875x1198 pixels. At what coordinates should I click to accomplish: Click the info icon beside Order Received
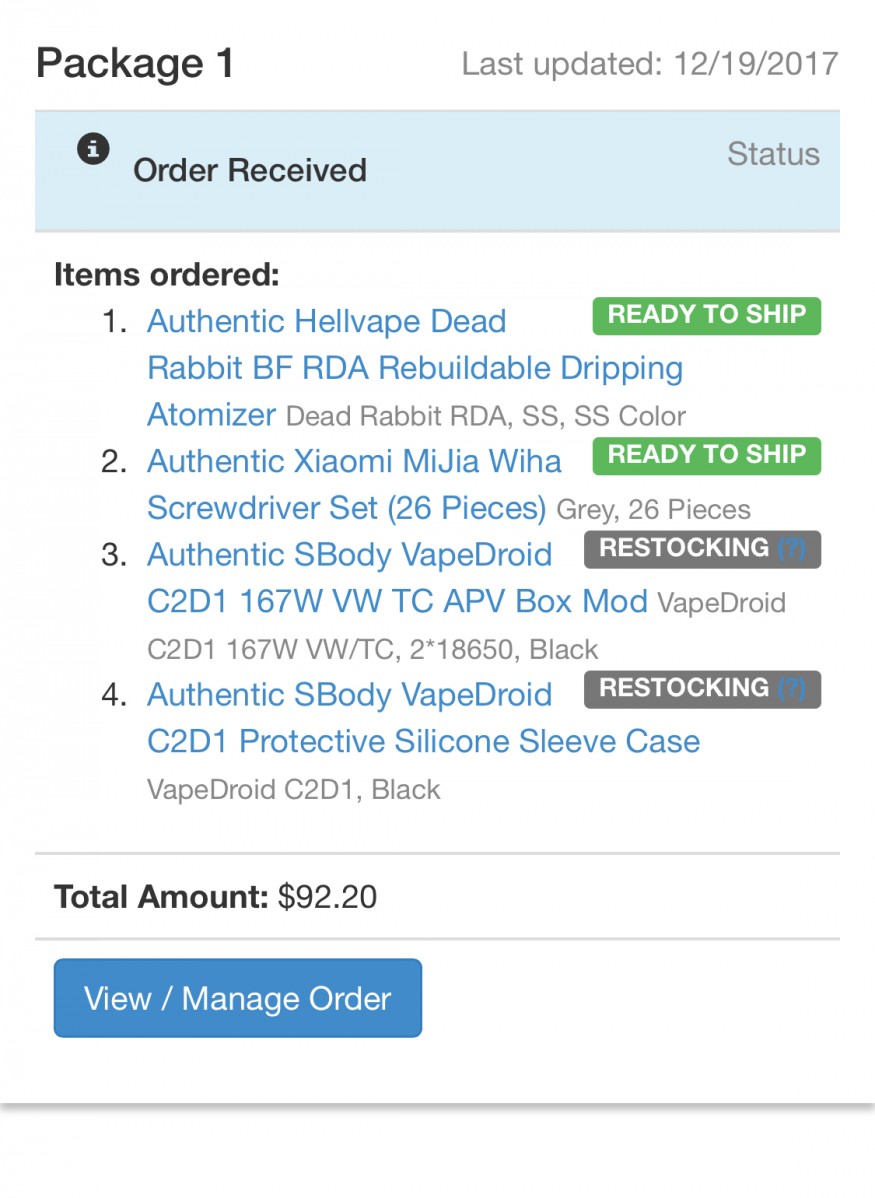[x=93, y=150]
